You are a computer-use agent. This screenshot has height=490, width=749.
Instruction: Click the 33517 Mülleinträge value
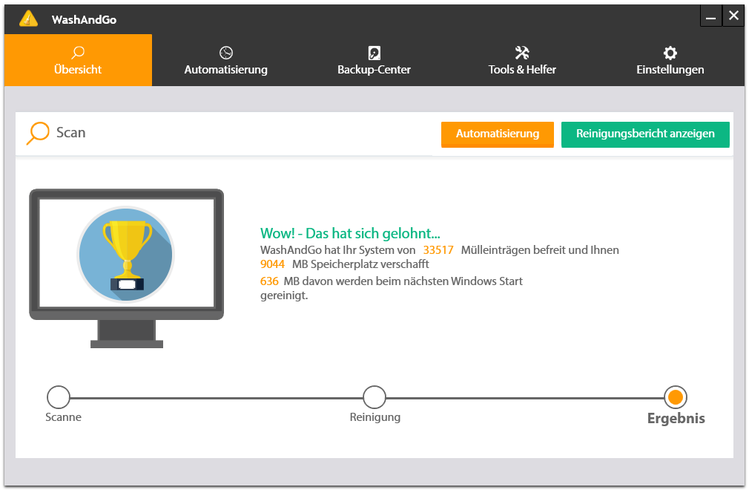438,250
